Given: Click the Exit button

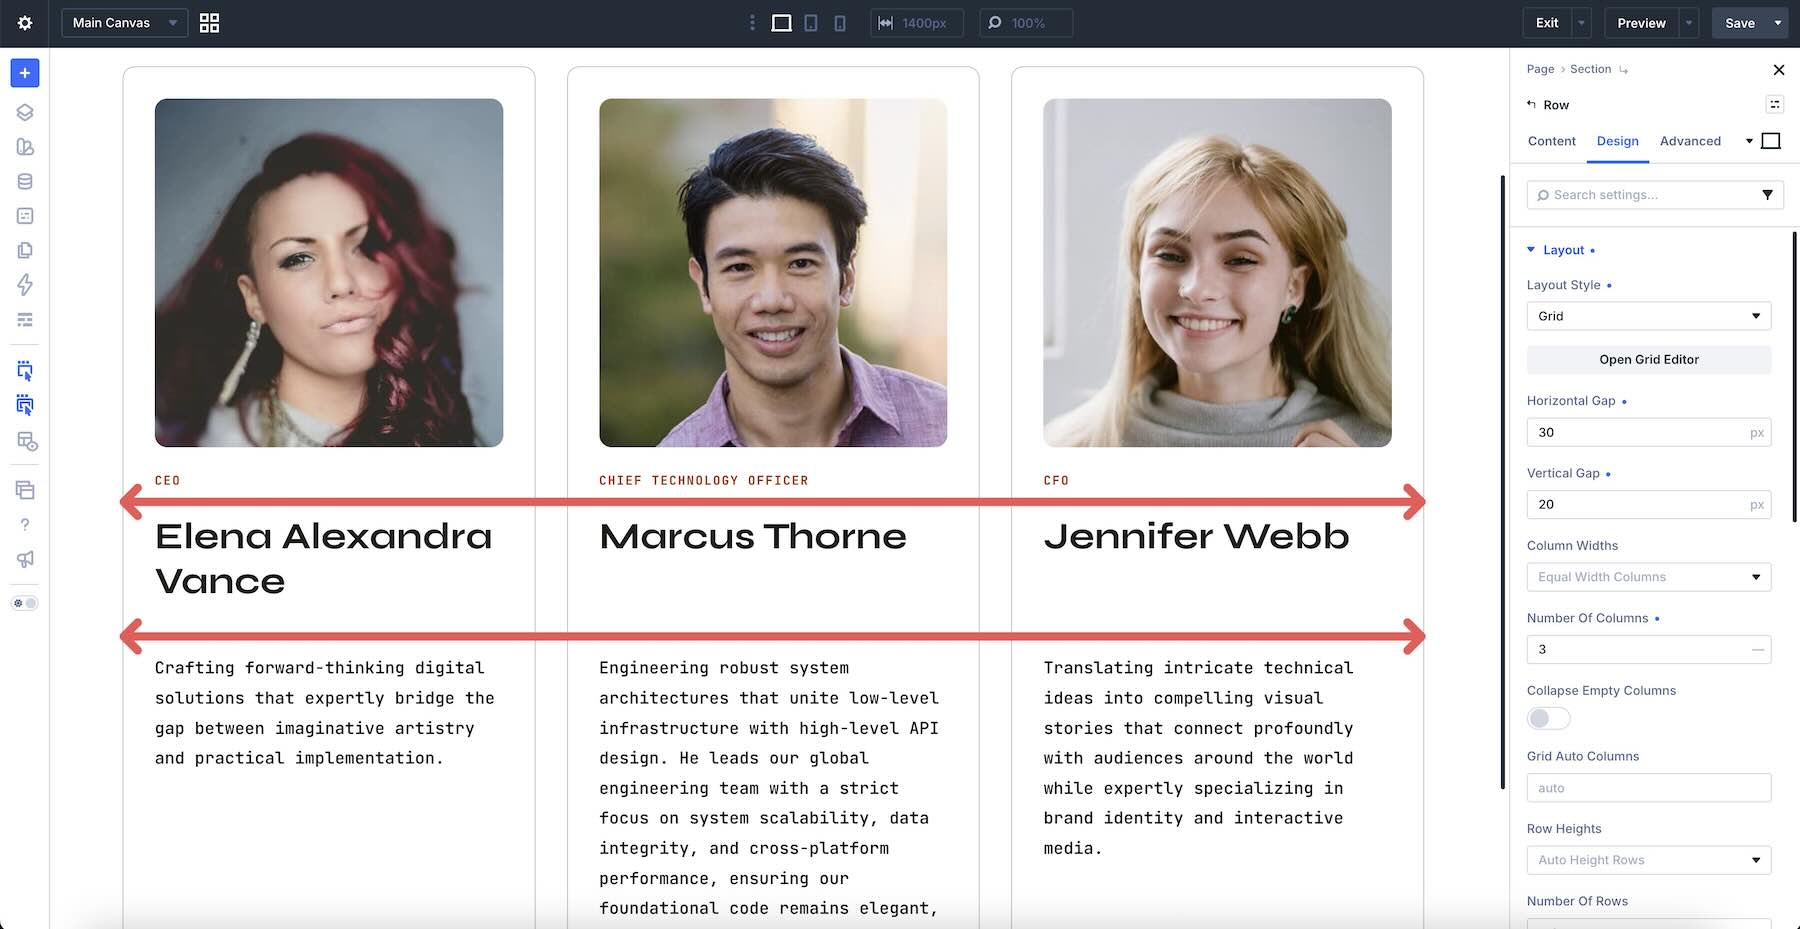Looking at the screenshot, I should [1547, 23].
